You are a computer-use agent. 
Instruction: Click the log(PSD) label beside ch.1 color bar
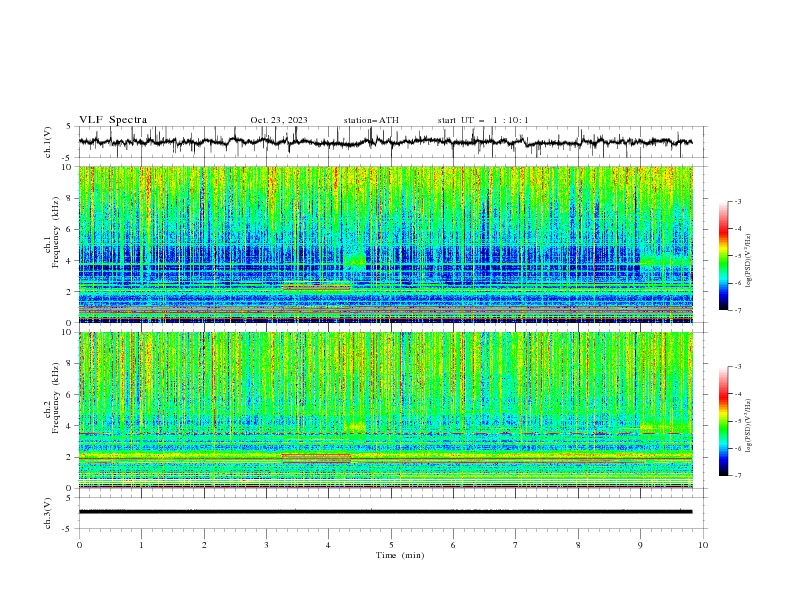748,261
